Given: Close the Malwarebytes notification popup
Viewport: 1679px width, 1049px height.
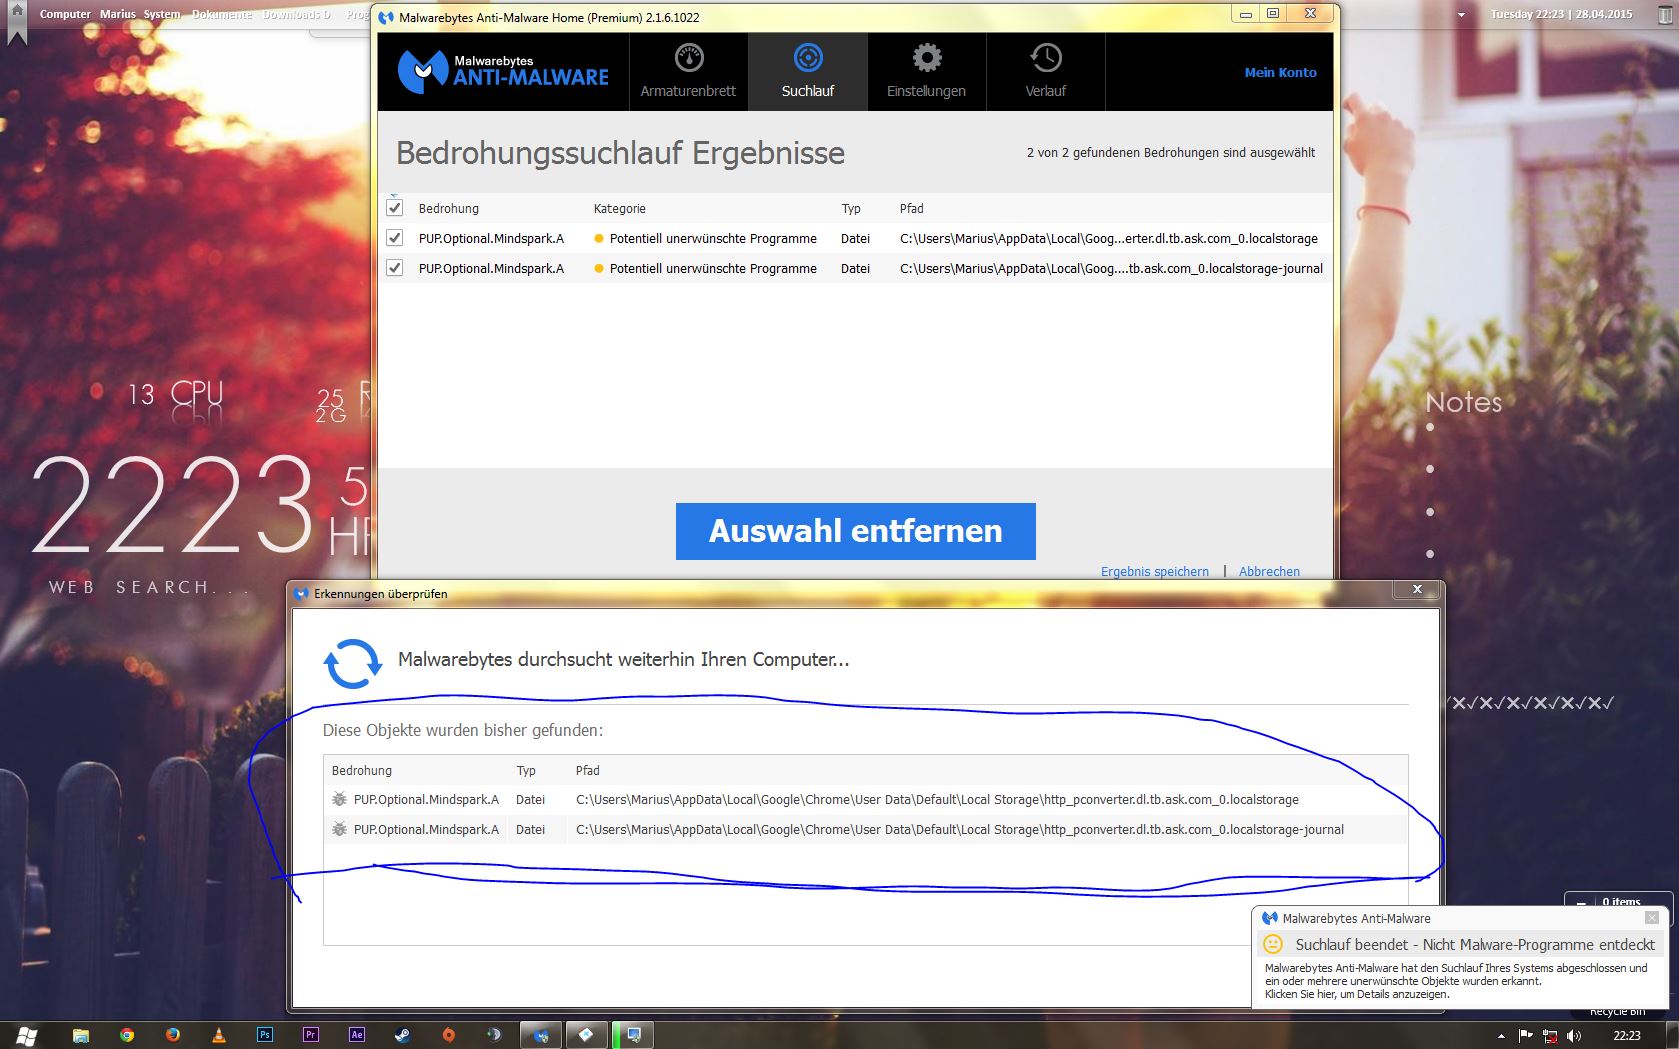Looking at the screenshot, I should 1651,917.
